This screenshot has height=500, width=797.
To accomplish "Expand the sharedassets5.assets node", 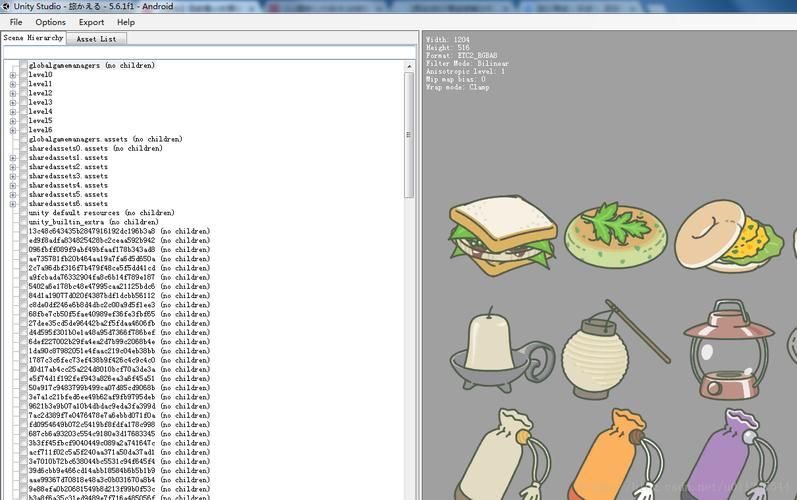I will click(x=13, y=195).
